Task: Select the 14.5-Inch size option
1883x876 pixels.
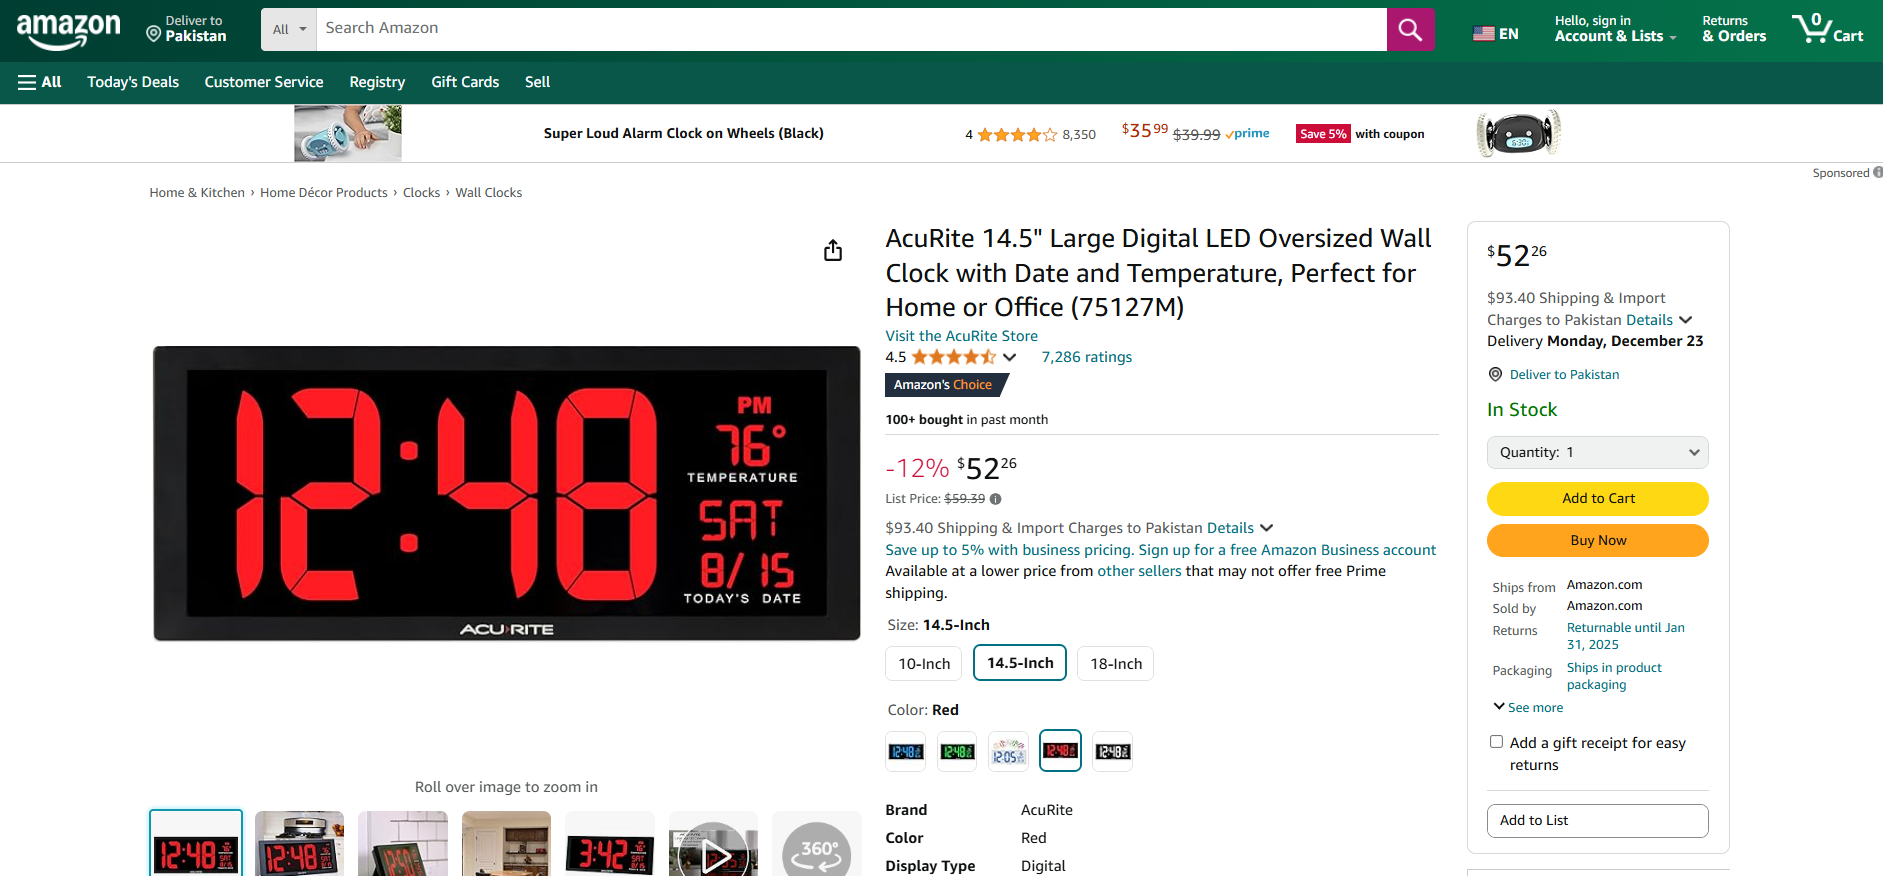Action: coord(1020,663)
